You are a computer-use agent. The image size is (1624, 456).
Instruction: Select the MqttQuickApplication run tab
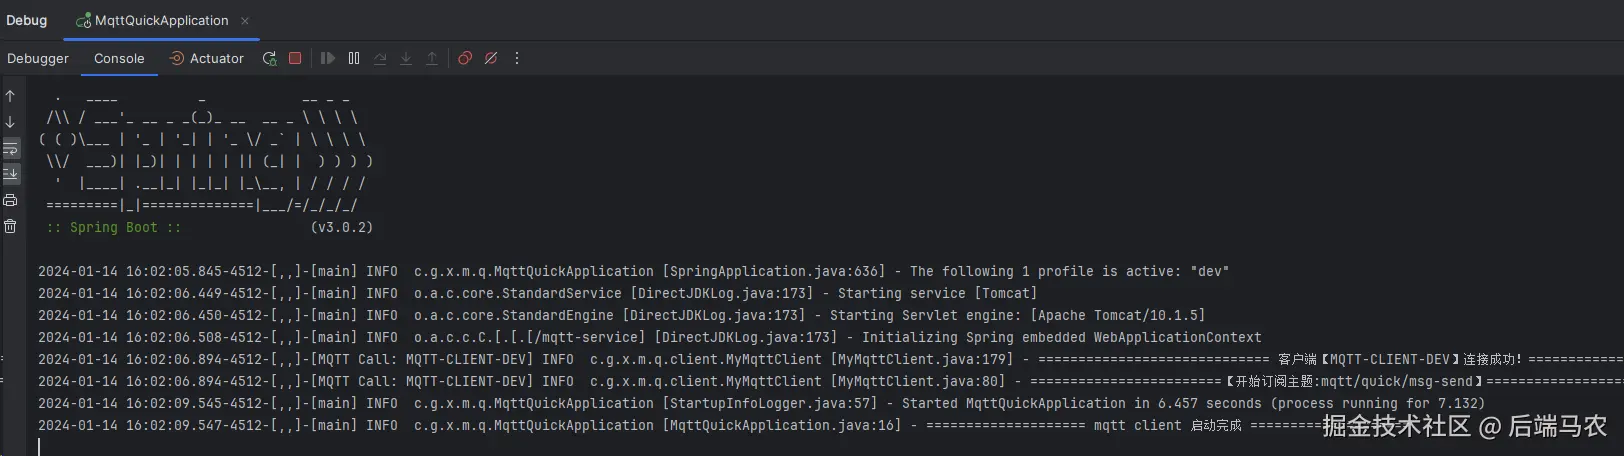pos(153,20)
